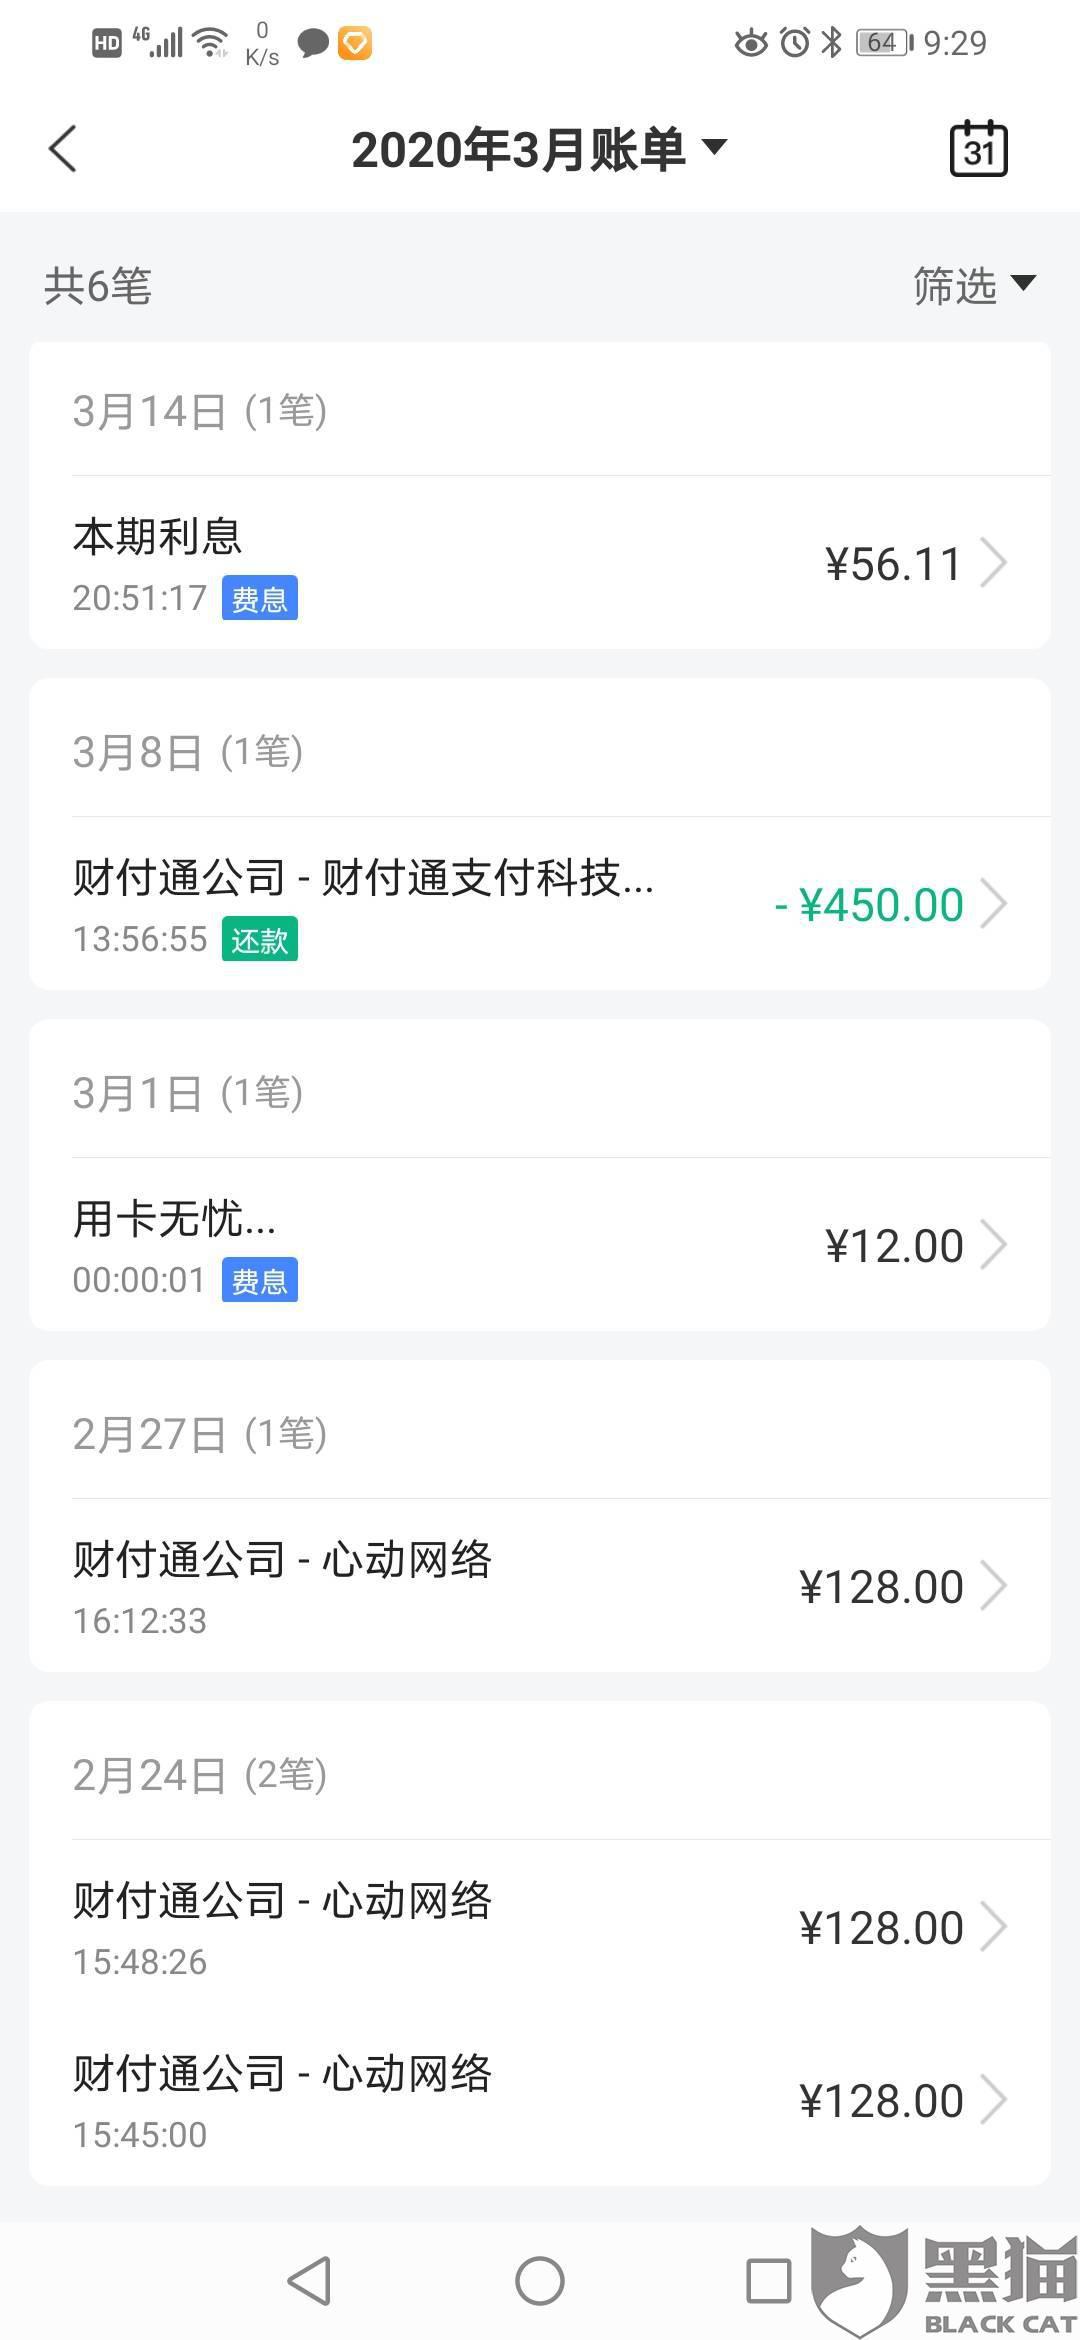This screenshot has width=1080, height=2340.
Task: Open the 2020年3月账单 month dropdown
Action: (x=540, y=150)
